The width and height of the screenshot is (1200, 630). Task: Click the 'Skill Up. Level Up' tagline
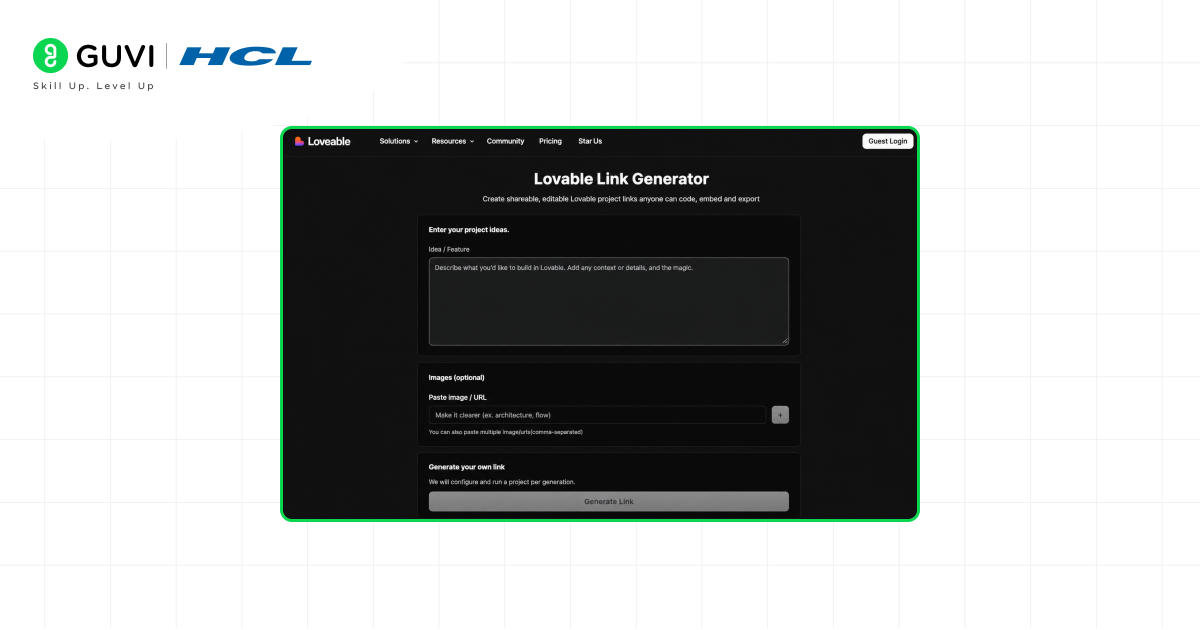[x=94, y=86]
